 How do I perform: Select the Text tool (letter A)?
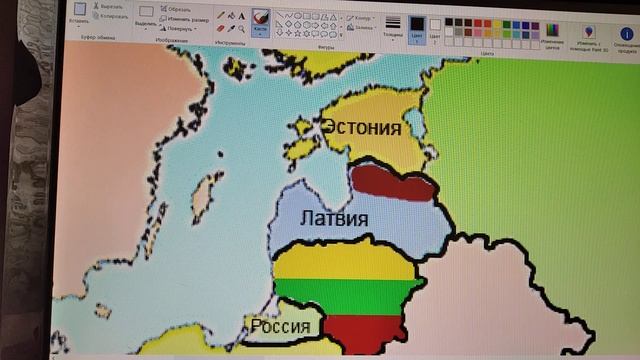(x=242, y=16)
